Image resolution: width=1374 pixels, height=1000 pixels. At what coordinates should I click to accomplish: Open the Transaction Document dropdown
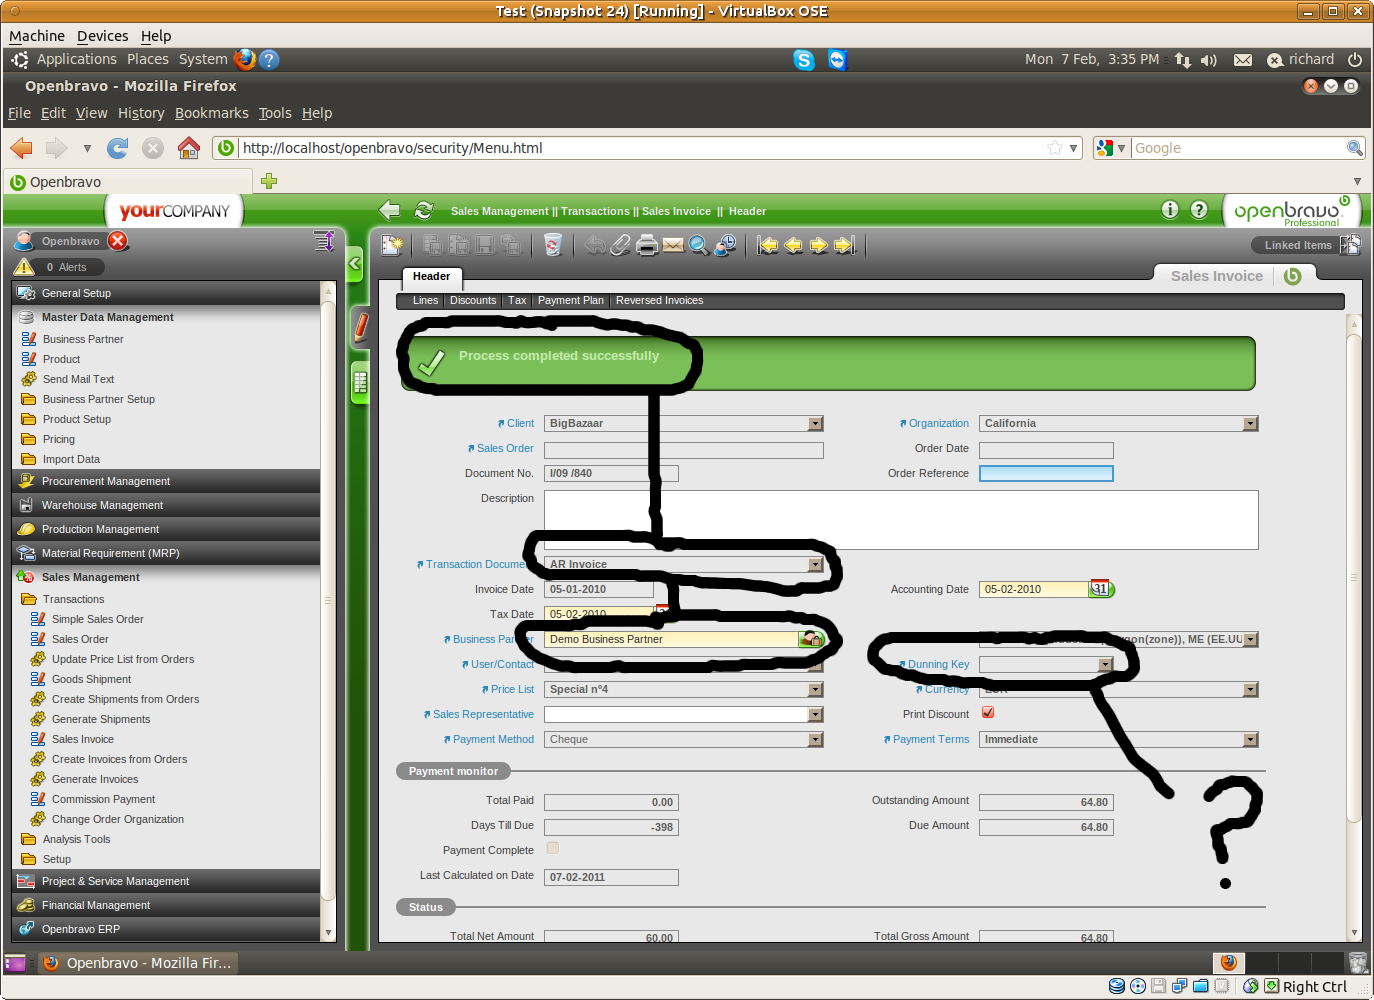(x=816, y=565)
